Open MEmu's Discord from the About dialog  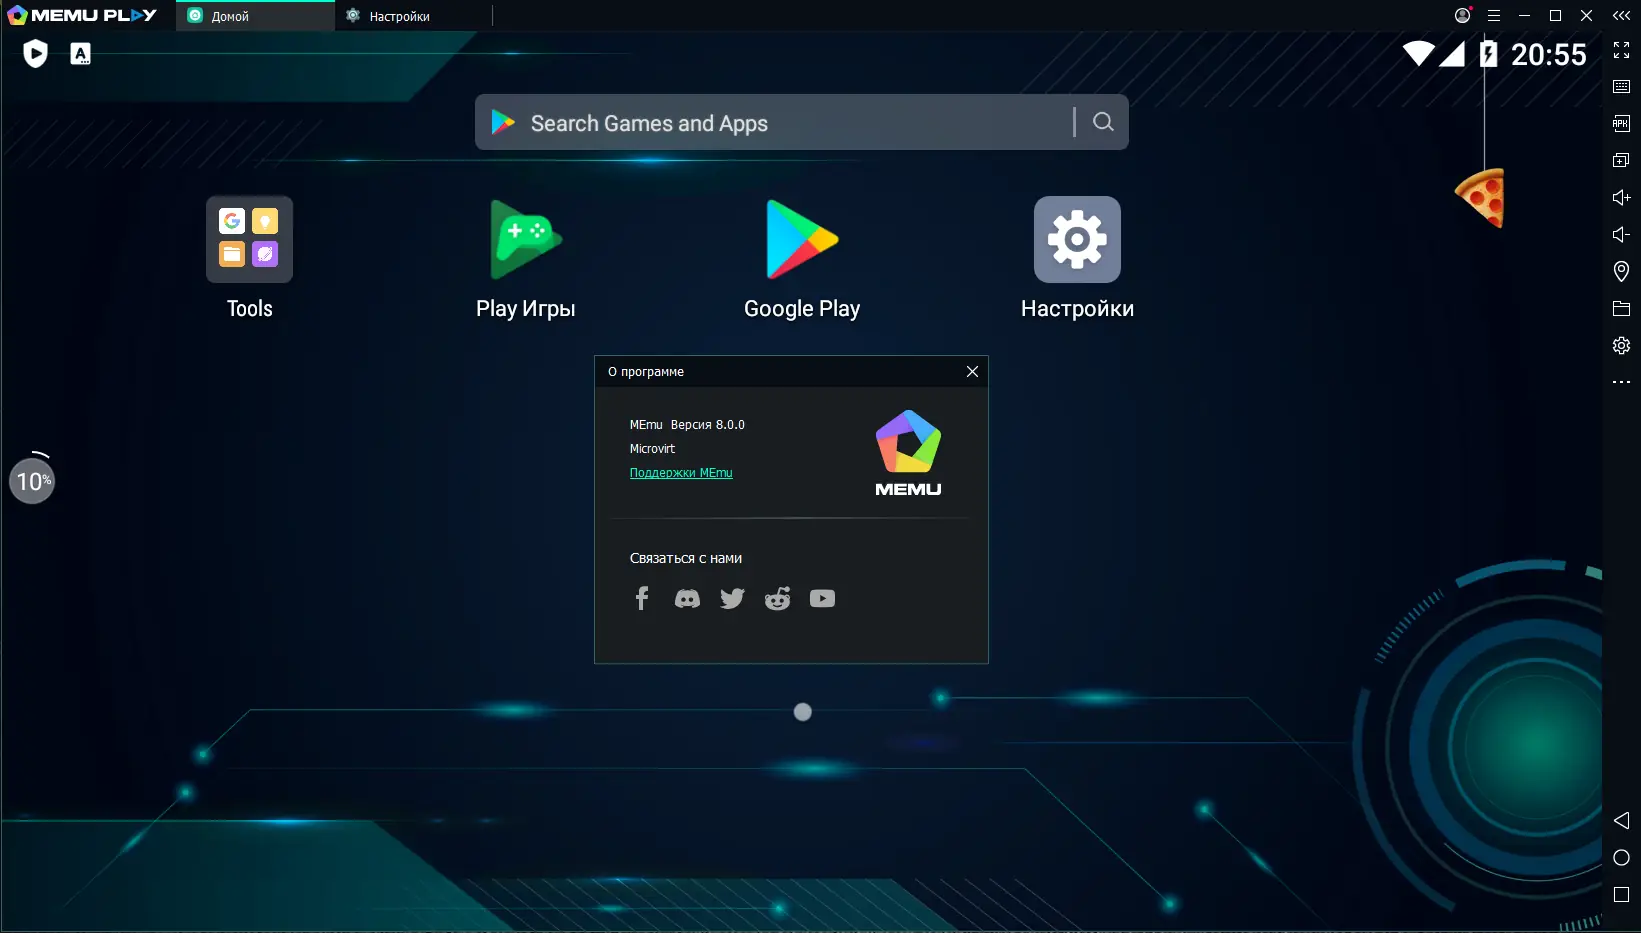(x=687, y=598)
